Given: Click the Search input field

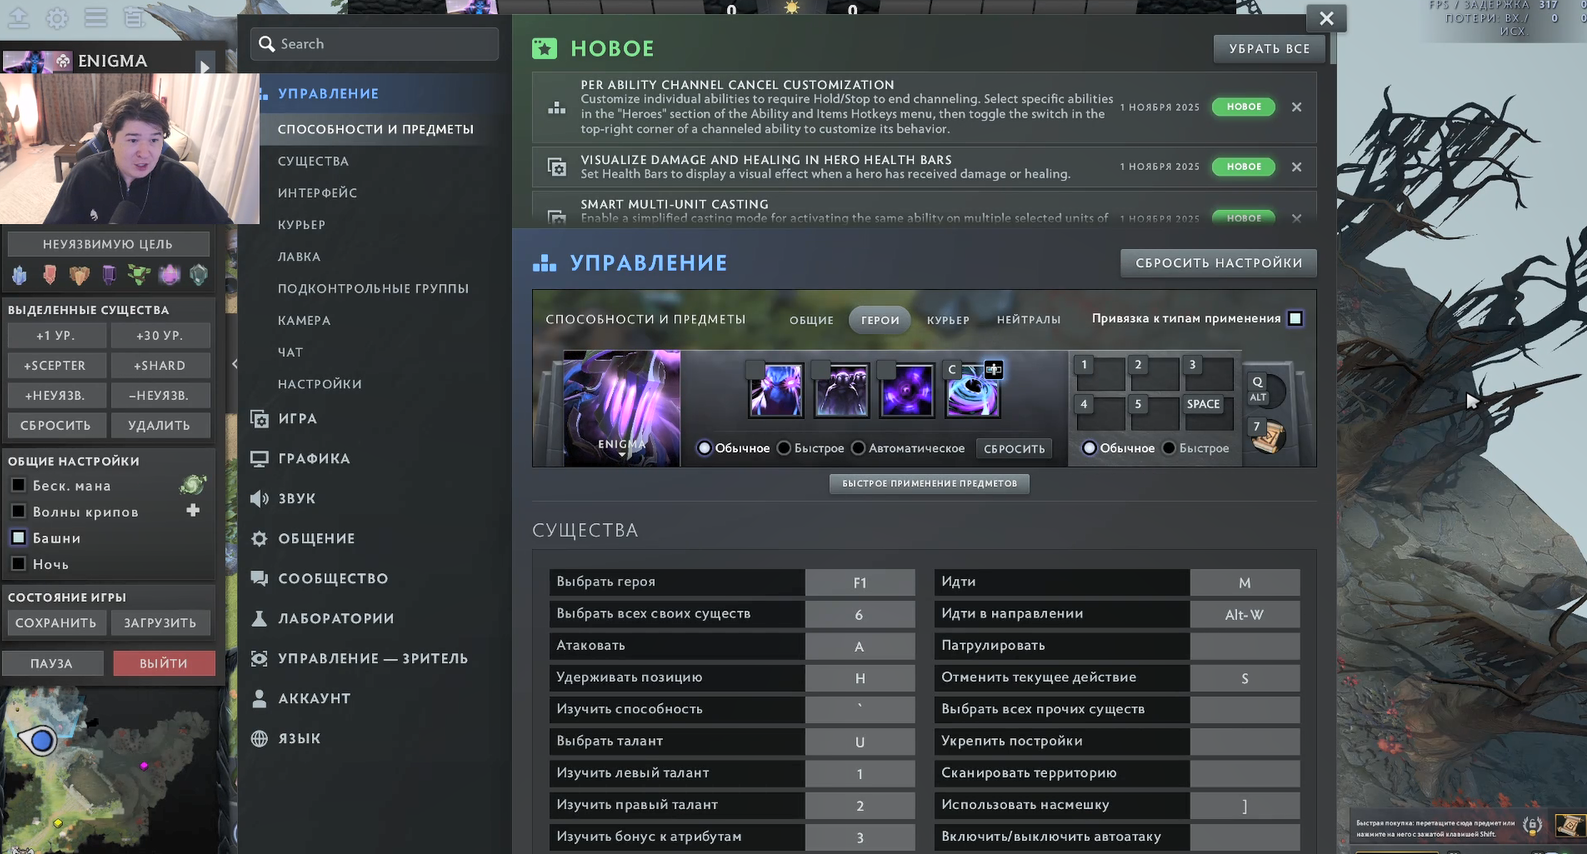Looking at the screenshot, I should coord(385,44).
